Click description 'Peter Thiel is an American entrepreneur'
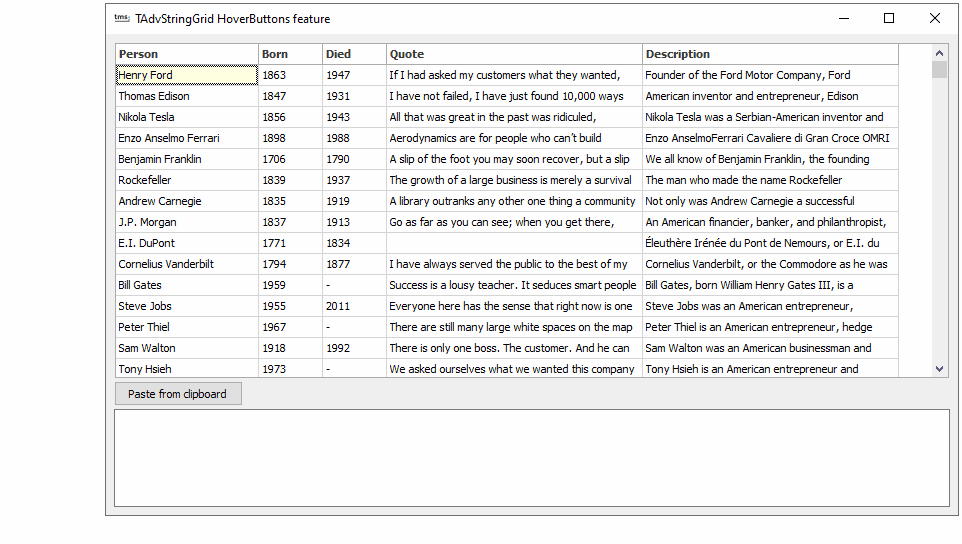 point(770,327)
